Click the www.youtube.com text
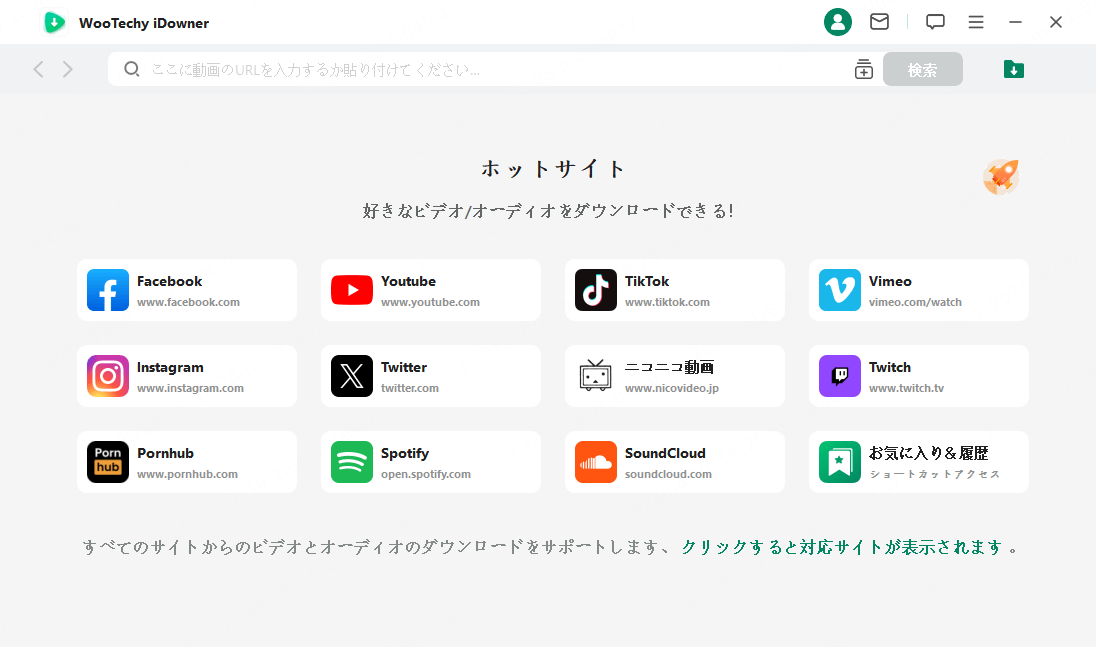Image resolution: width=1096 pixels, height=647 pixels. [430, 303]
